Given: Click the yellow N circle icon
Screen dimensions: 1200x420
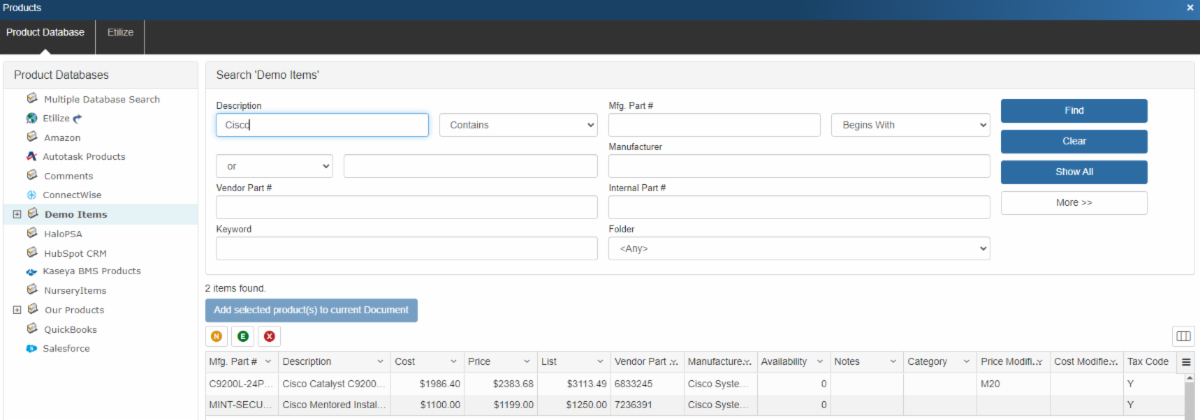Looking at the screenshot, I should (217, 337).
